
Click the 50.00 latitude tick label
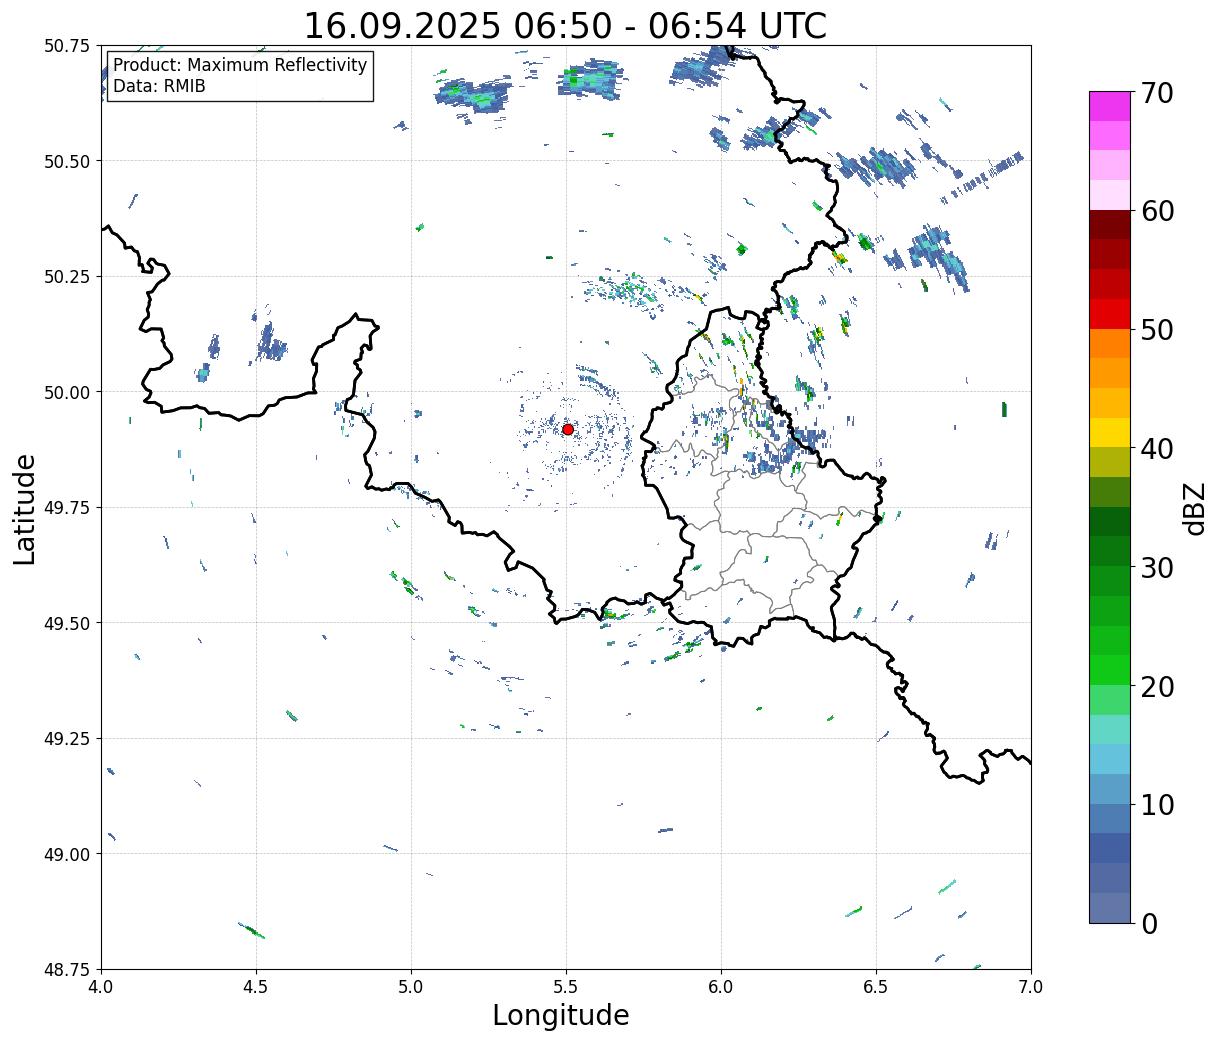(x=66, y=392)
